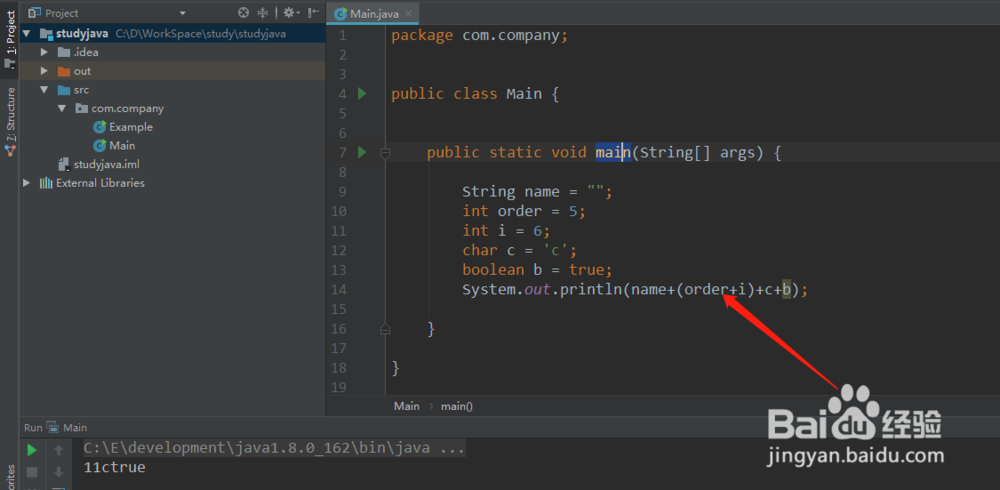Collapse the com.company package
The height and width of the screenshot is (490, 1000).
pyautogui.click(x=62, y=108)
